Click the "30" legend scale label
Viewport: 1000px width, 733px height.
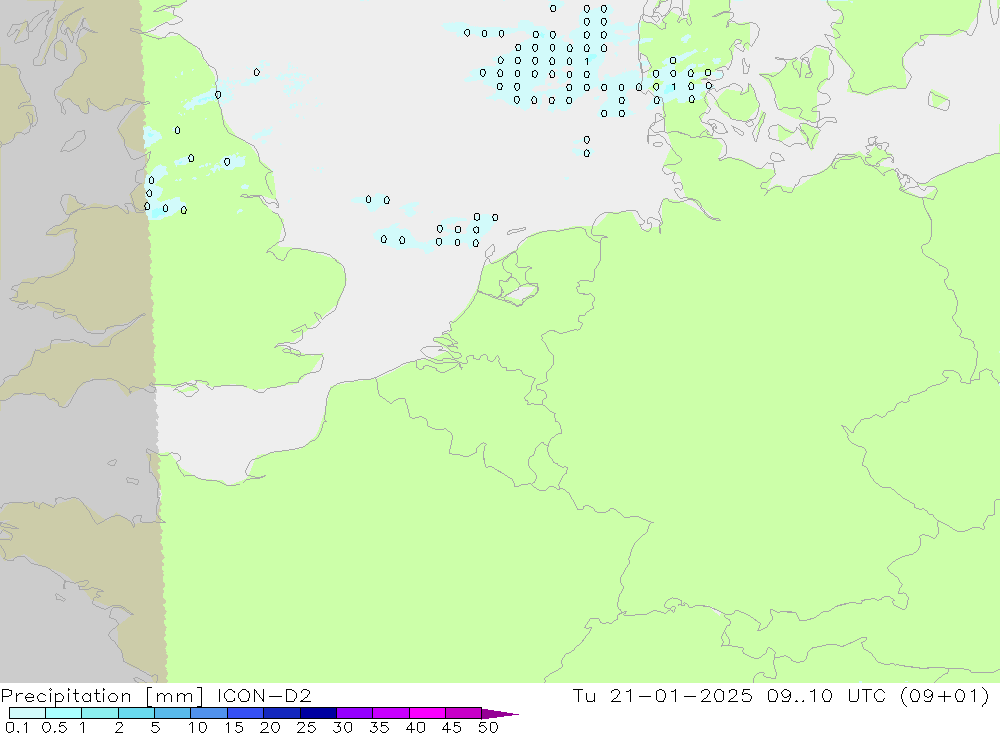(342, 727)
